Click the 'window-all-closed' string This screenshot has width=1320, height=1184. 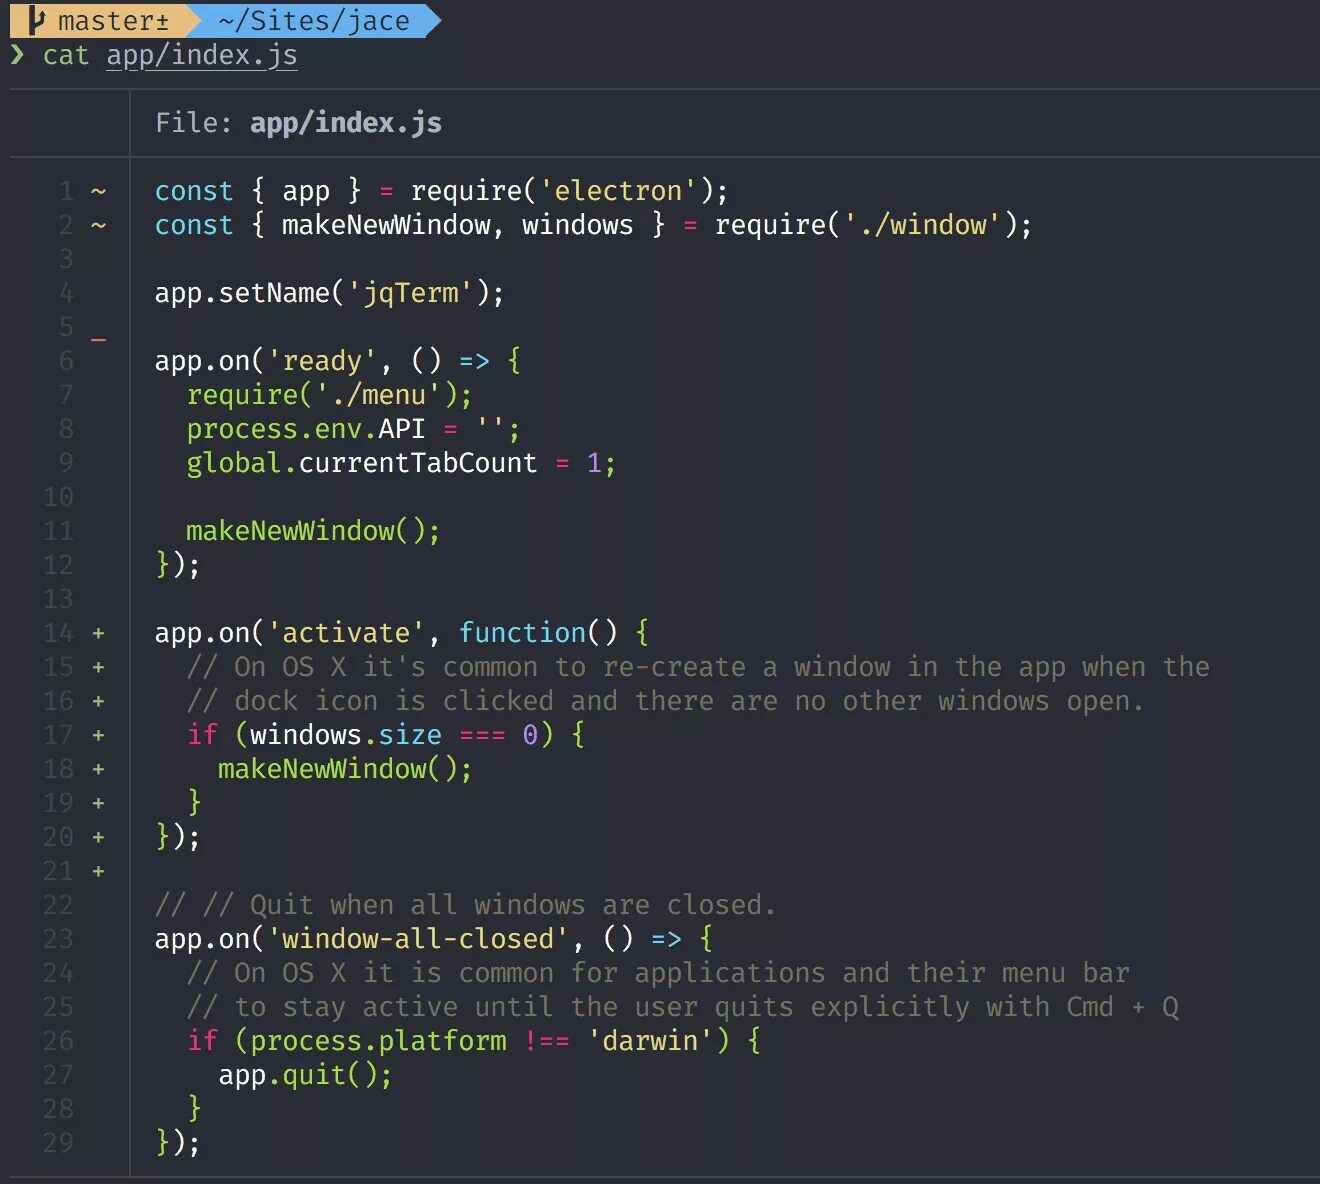tap(418, 939)
